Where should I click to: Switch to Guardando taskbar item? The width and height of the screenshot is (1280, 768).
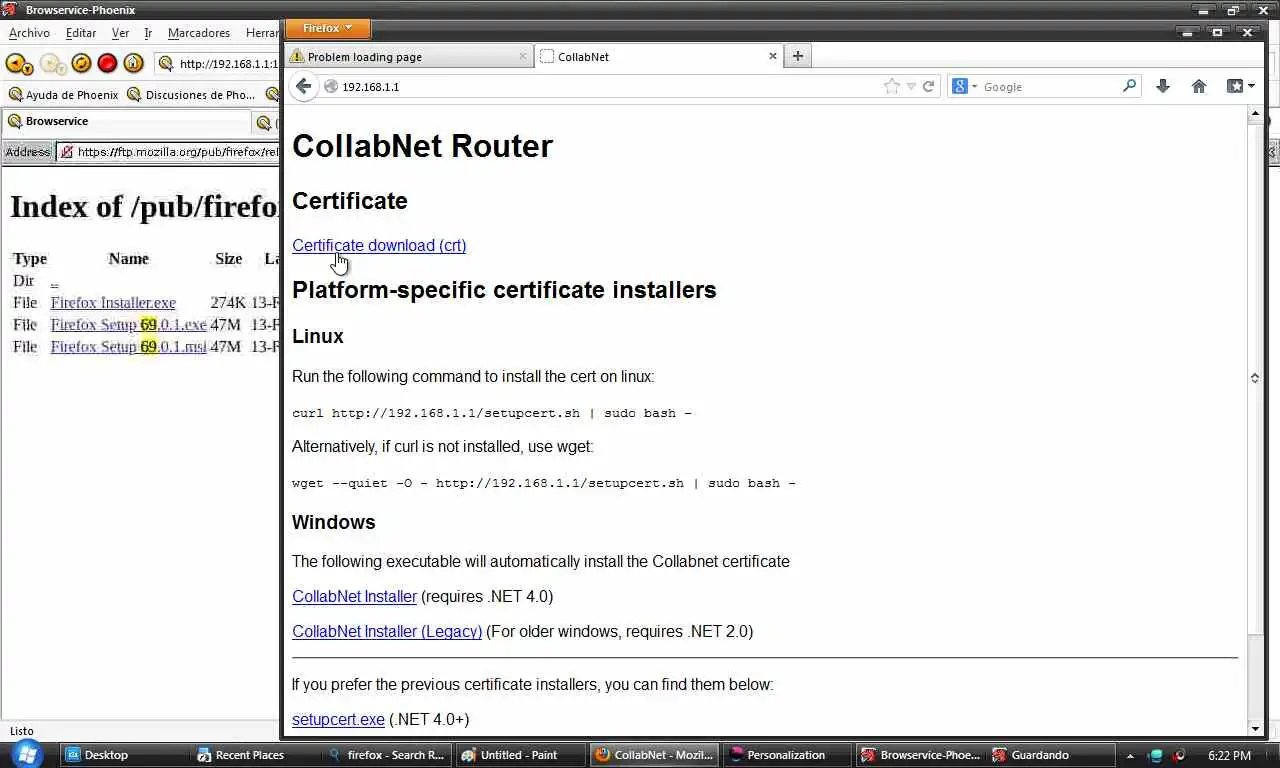(x=1049, y=755)
